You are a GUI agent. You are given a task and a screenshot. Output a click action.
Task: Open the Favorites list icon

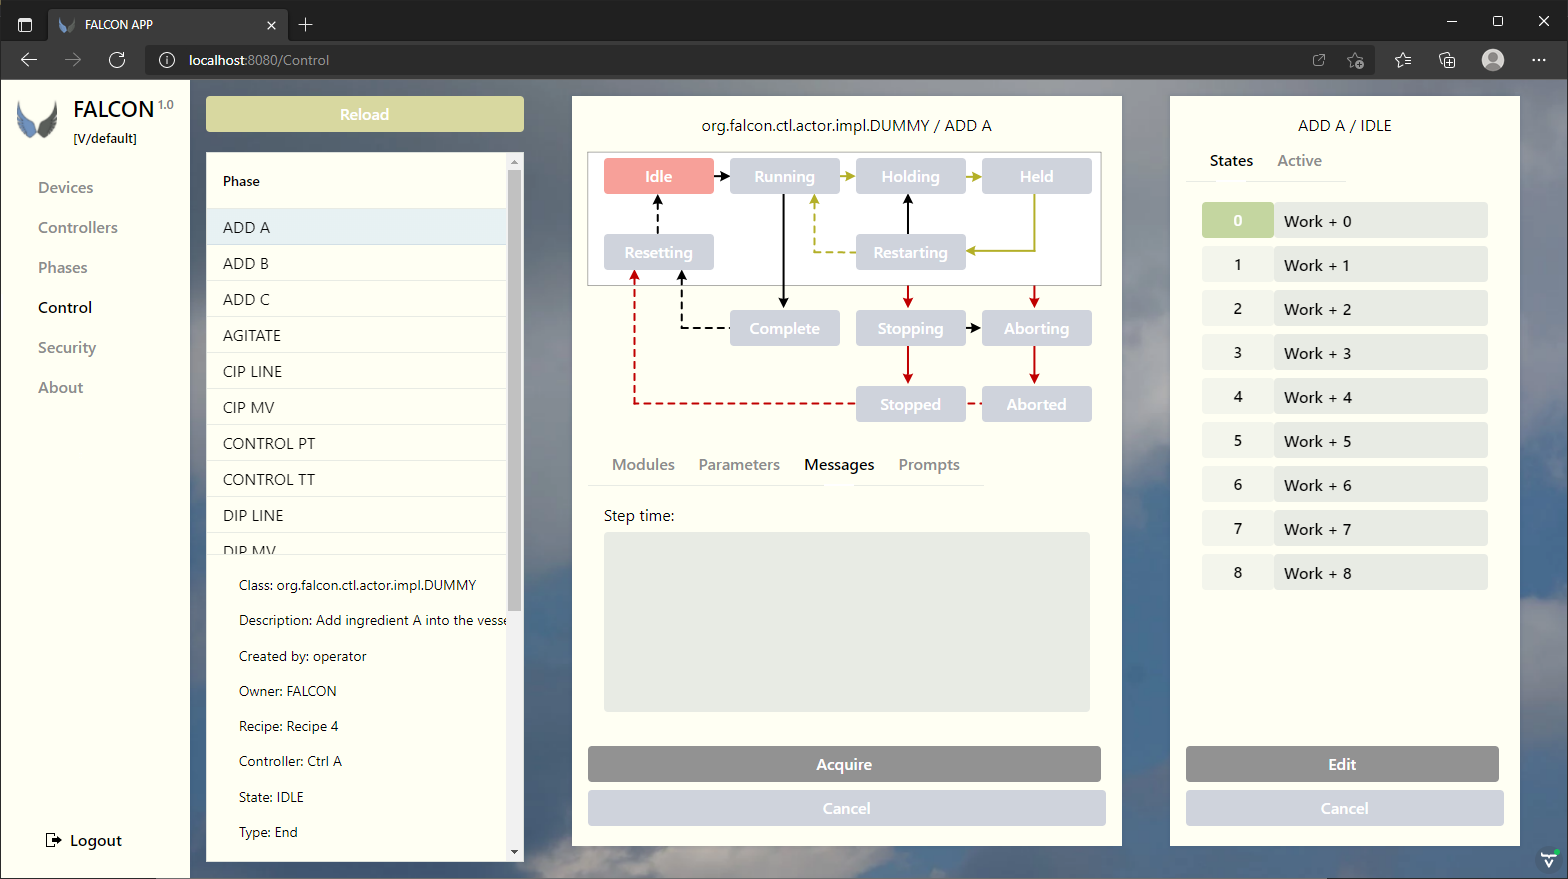[1403, 60]
